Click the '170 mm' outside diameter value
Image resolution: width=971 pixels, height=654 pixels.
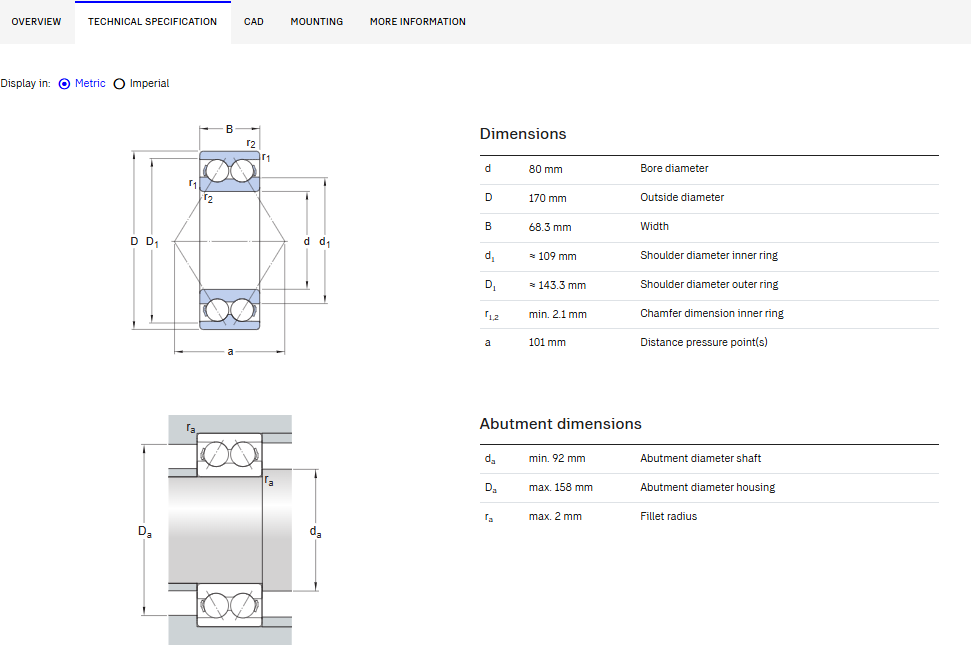point(547,198)
